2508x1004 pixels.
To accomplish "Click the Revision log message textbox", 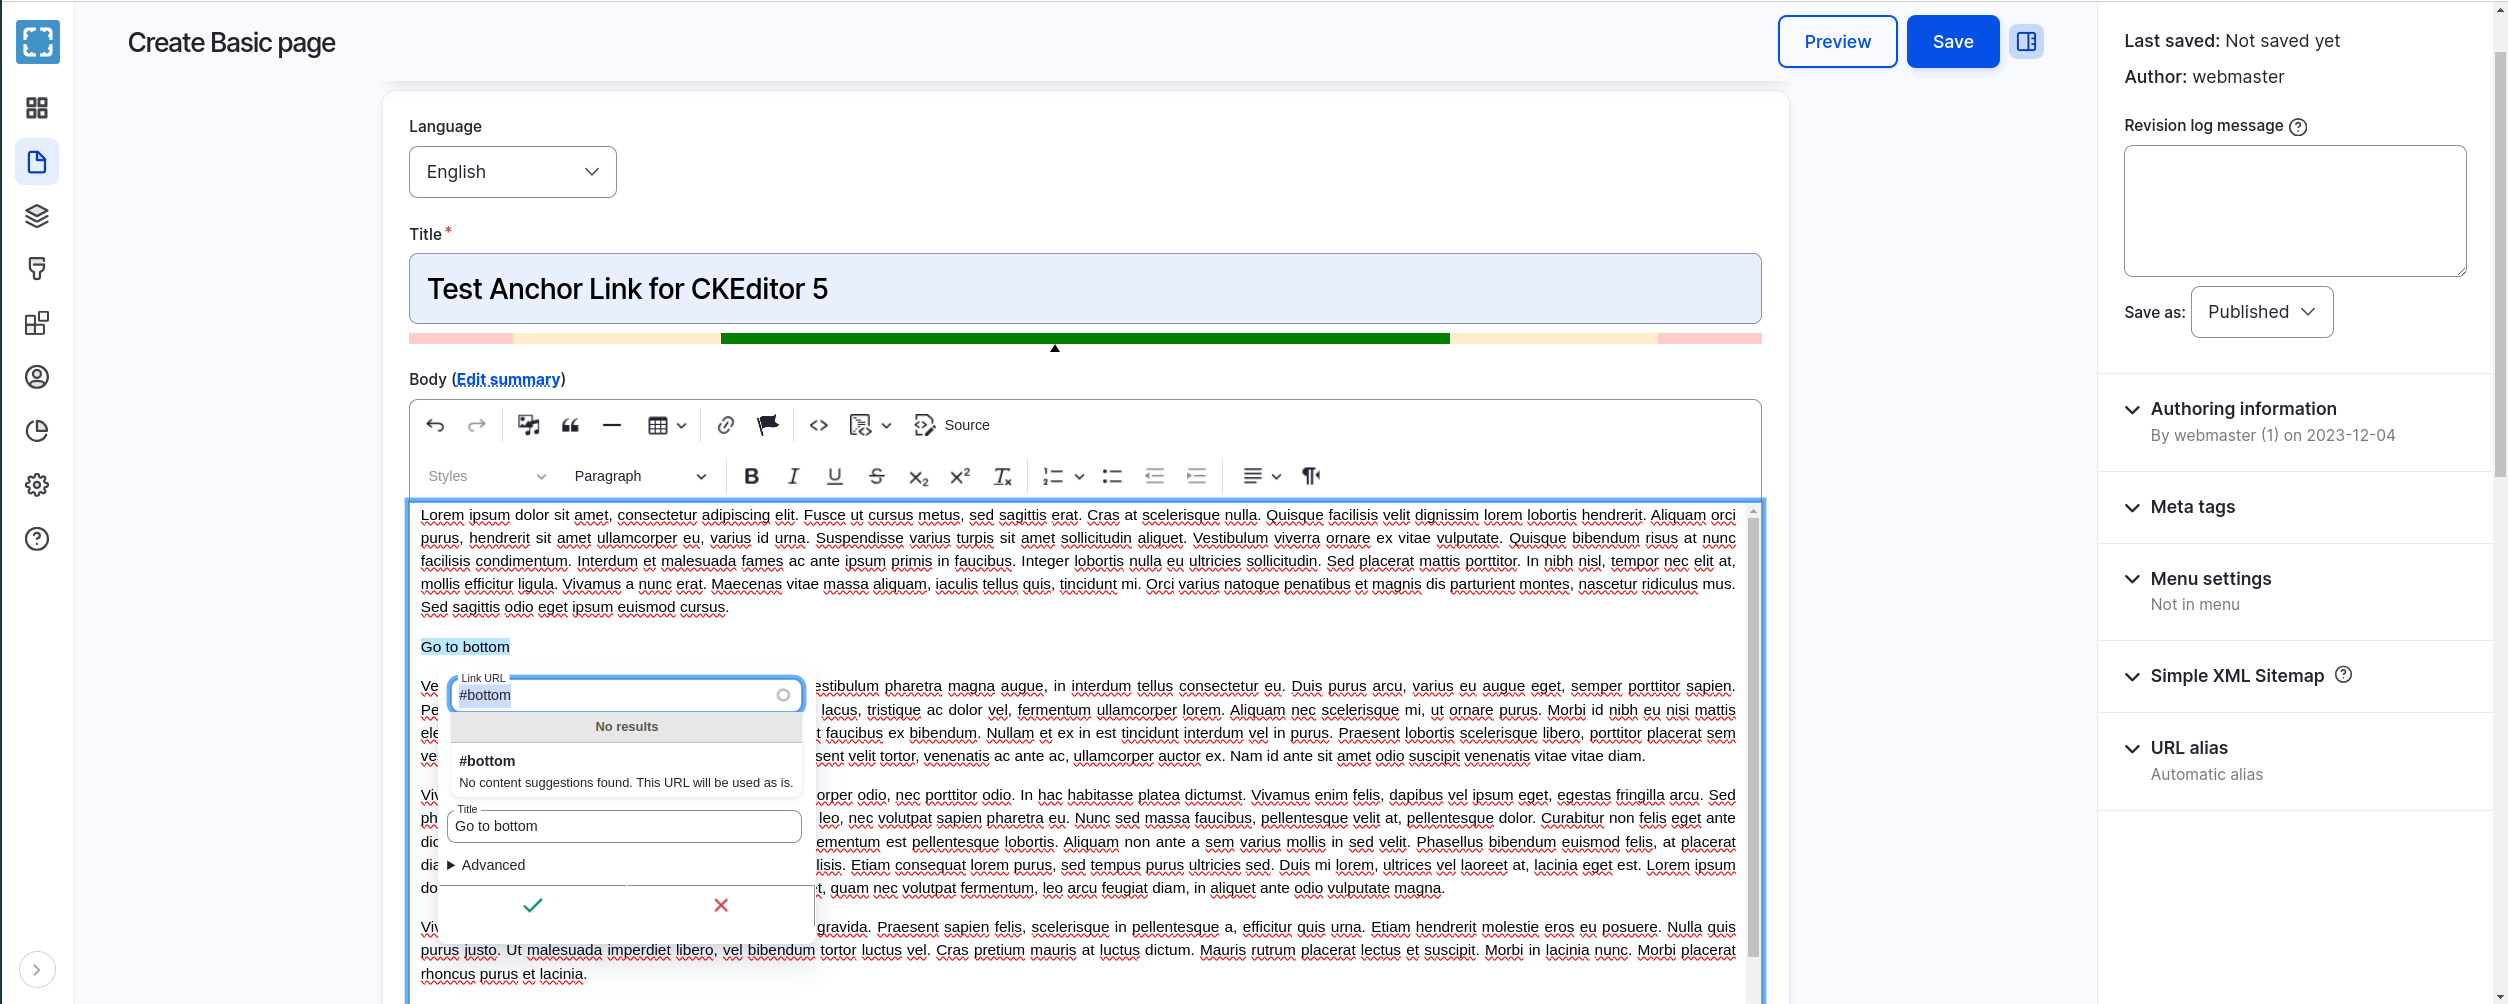I will (2294, 211).
